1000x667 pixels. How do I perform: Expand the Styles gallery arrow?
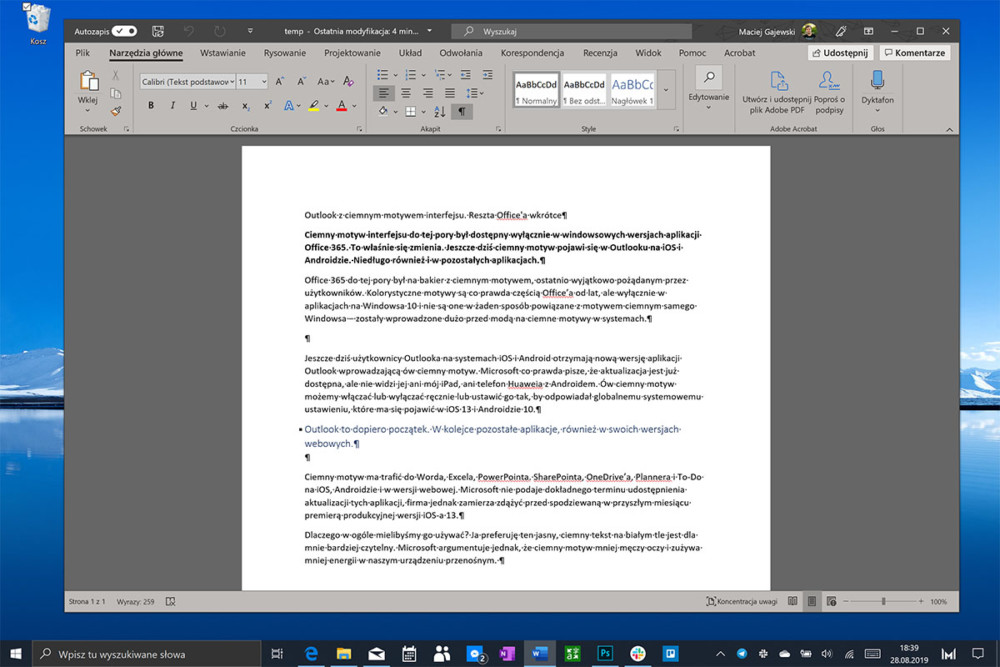[x=666, y=89]
